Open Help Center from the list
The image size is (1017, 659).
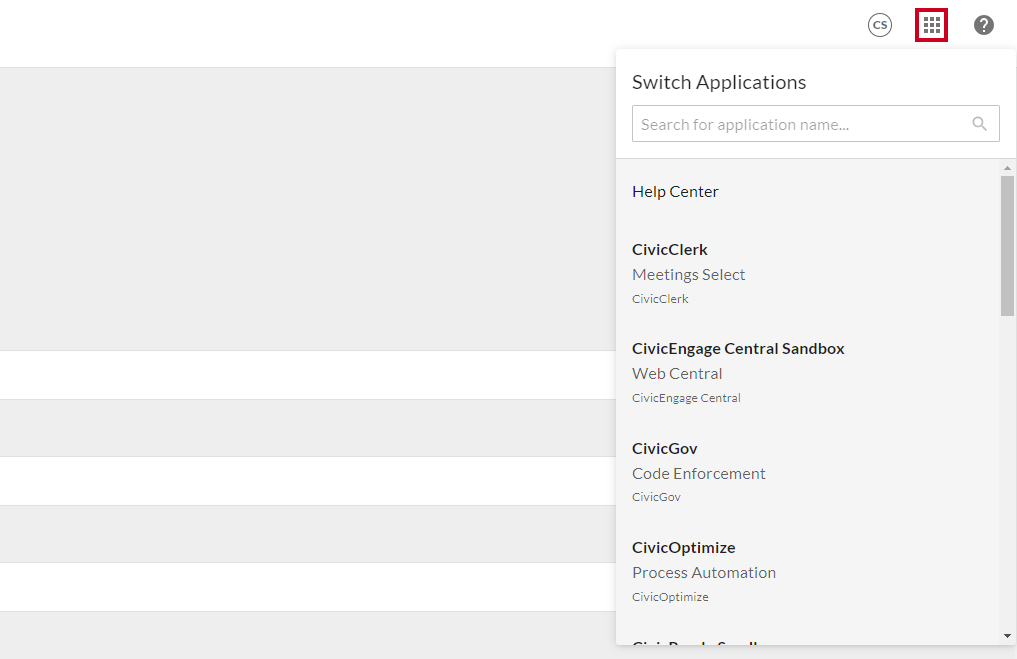coord(675,192)
